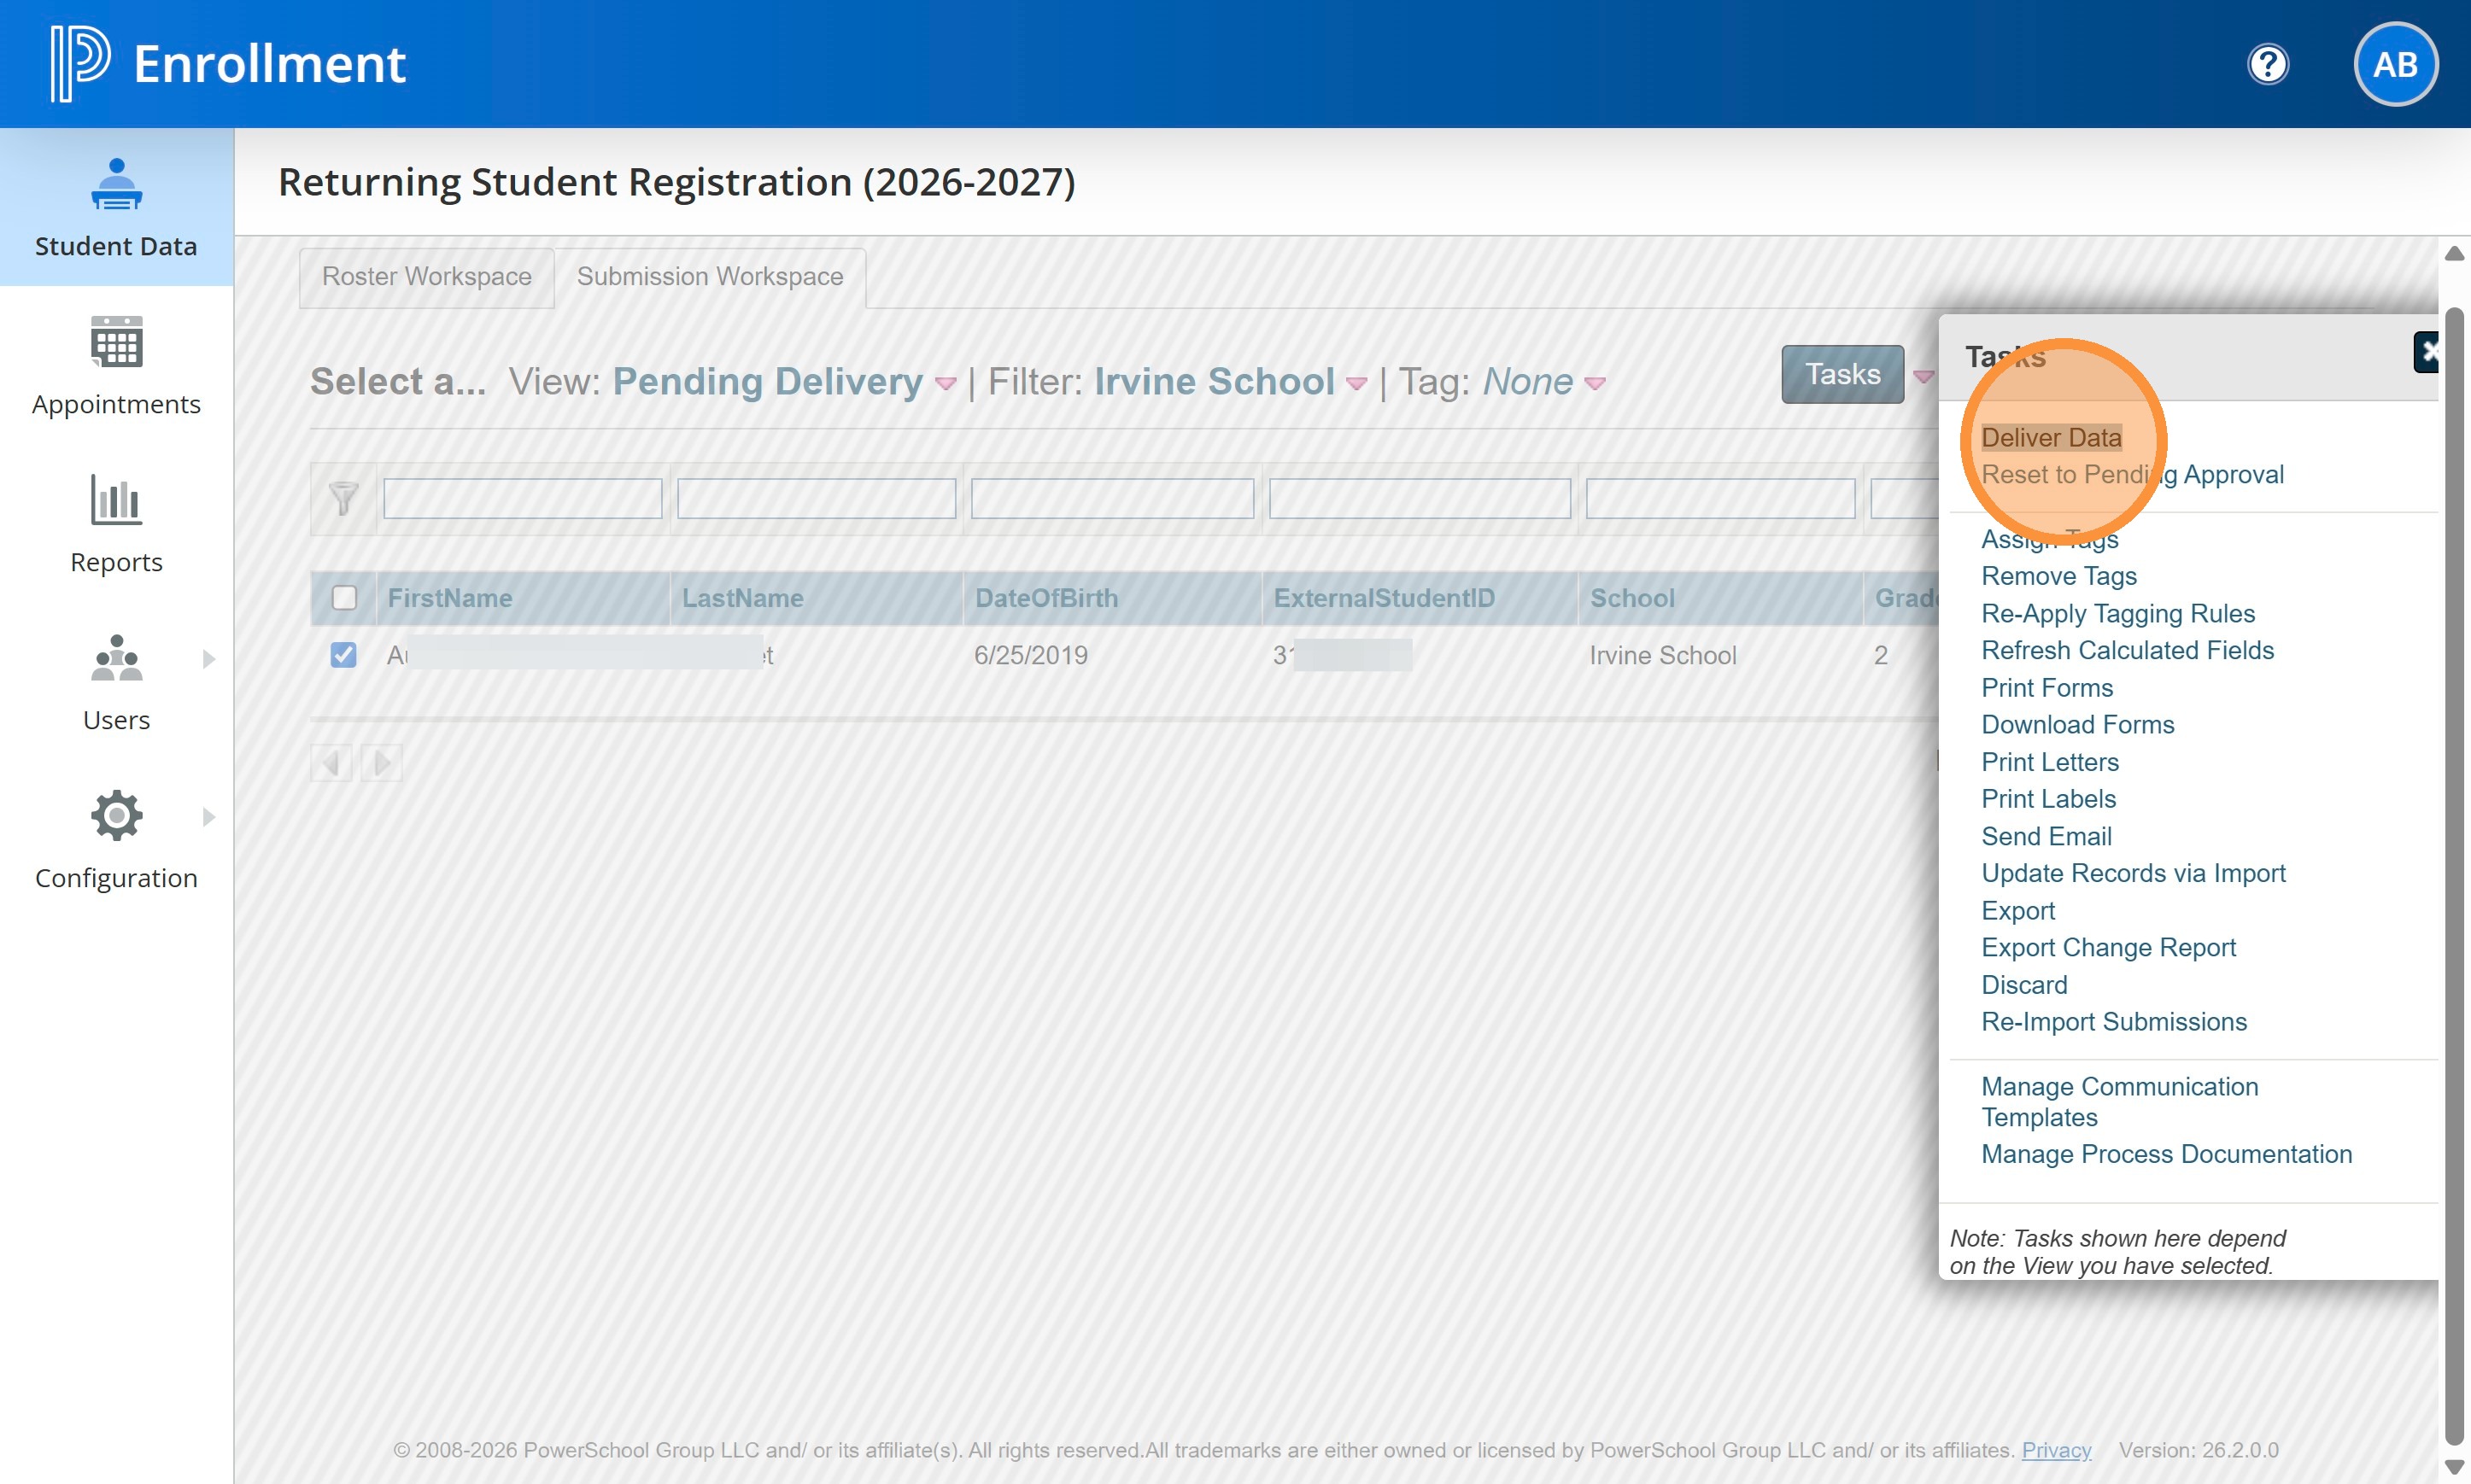
Task: Click the help question mark icon
Action: tap(2267, 65)
